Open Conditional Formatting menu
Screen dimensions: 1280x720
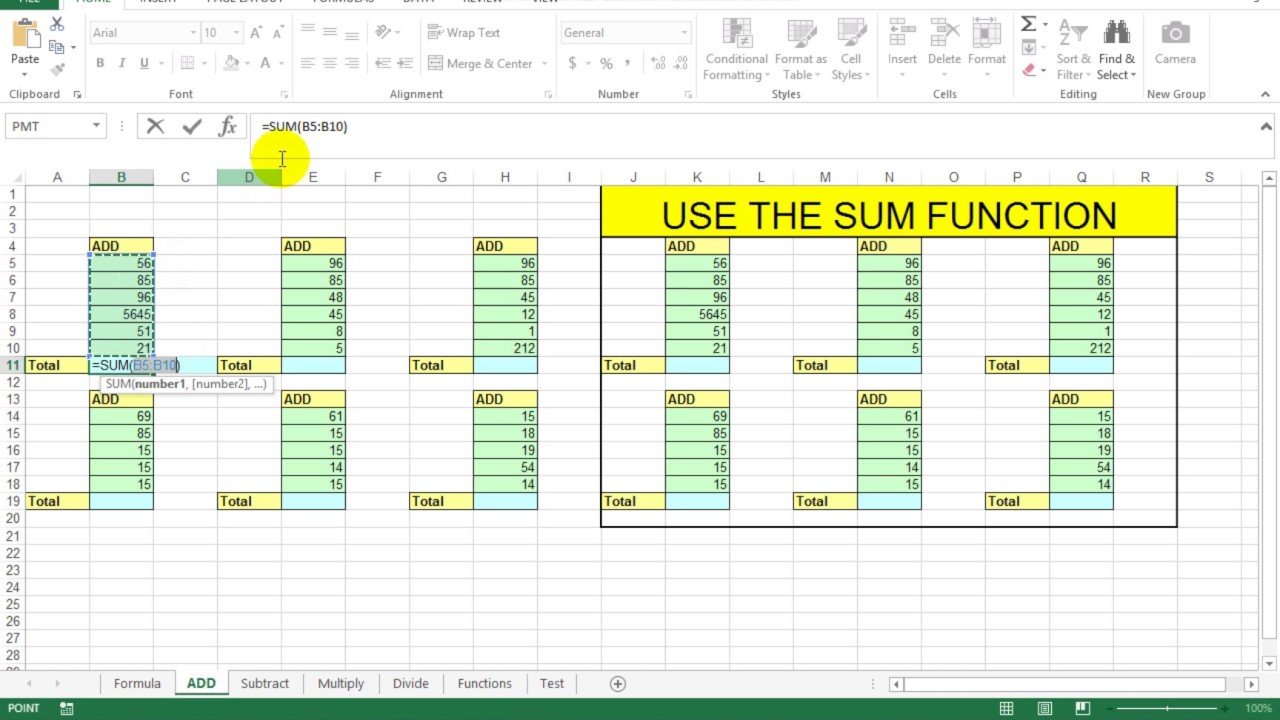[x=736, y=50]
